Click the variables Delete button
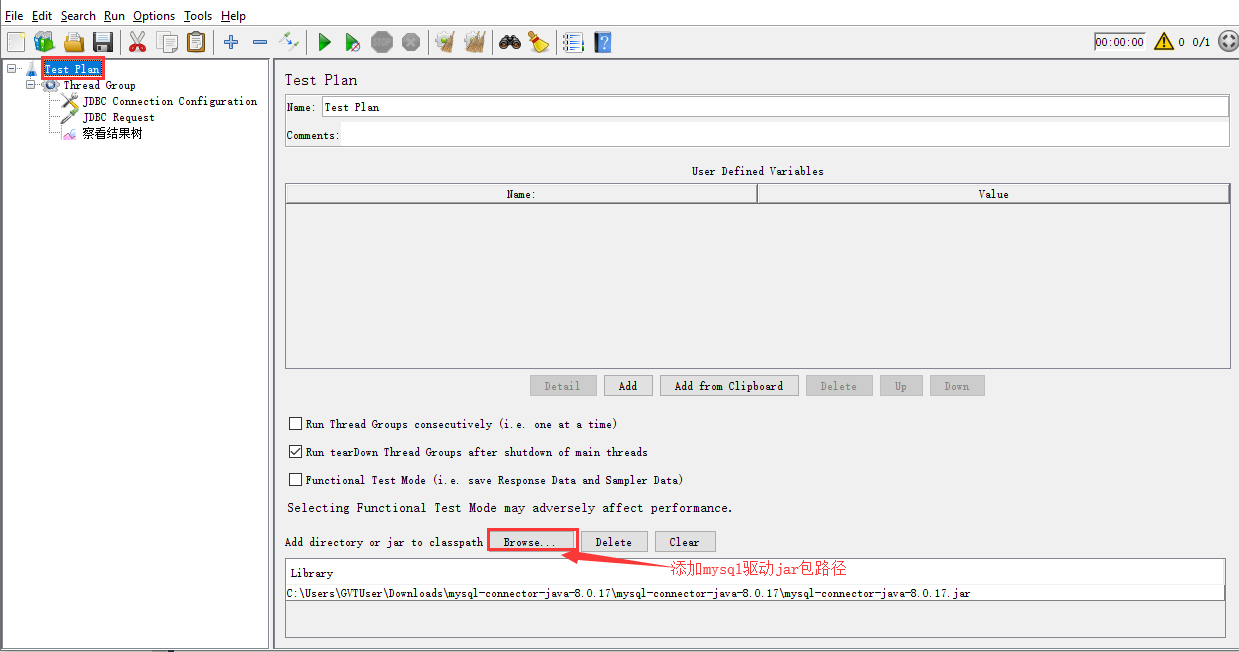The width and height of the screenshot is (1239, 652). (838, 386)
